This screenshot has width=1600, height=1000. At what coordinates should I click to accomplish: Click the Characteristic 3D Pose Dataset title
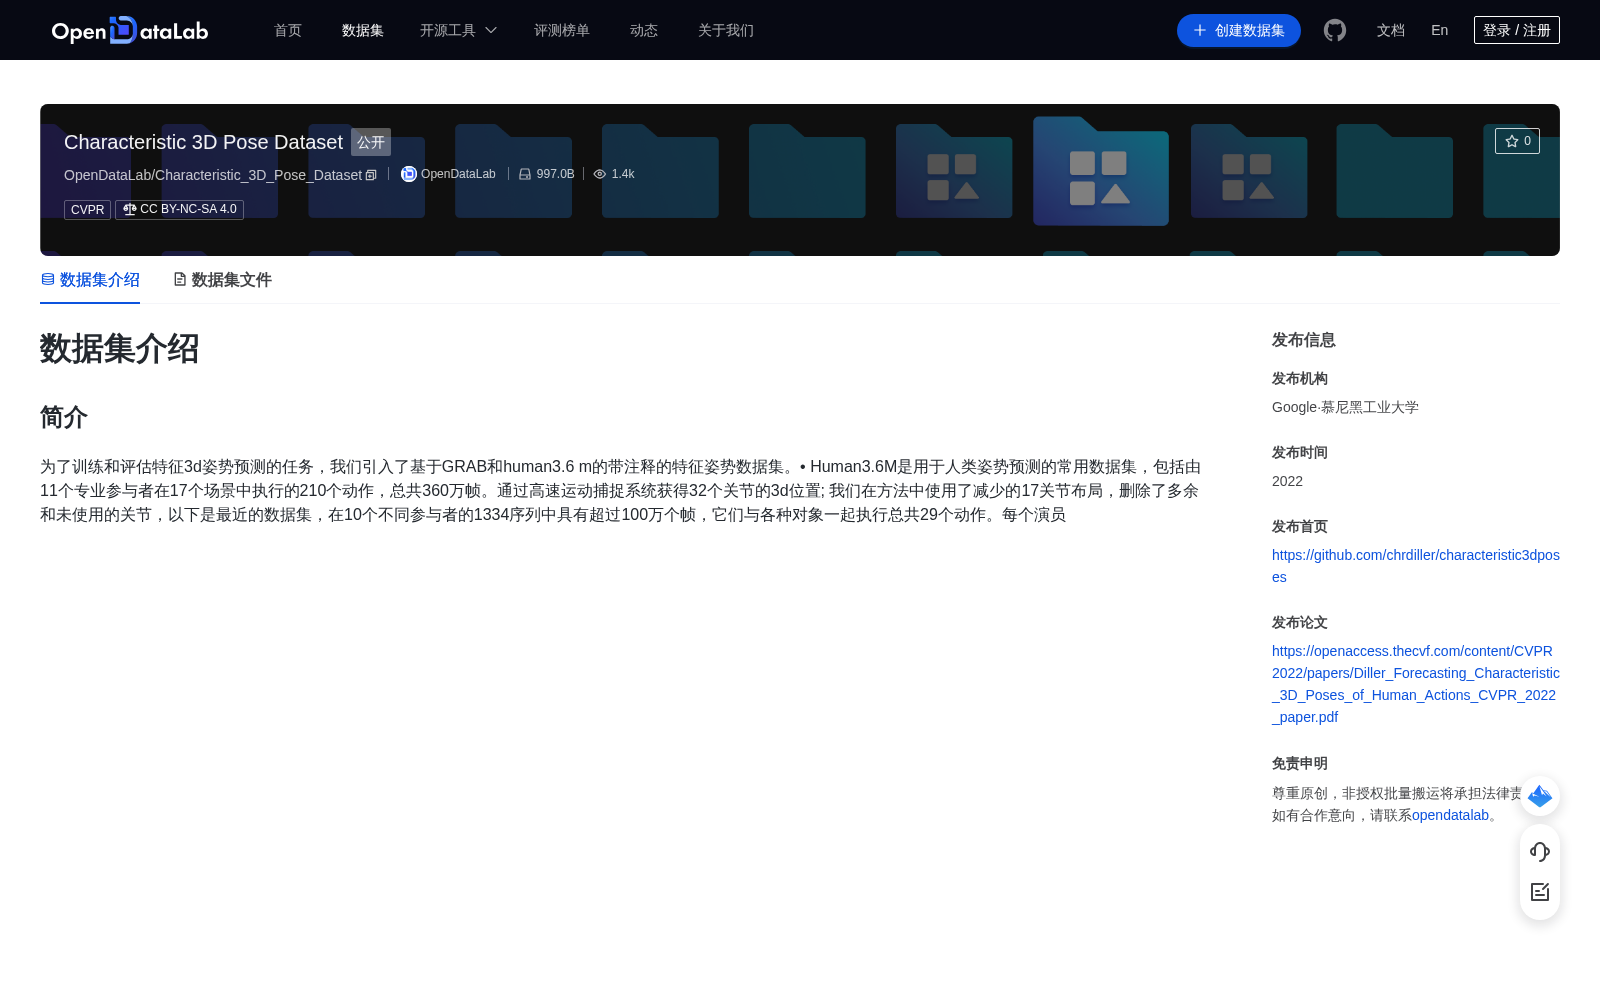tap(203, 142)
